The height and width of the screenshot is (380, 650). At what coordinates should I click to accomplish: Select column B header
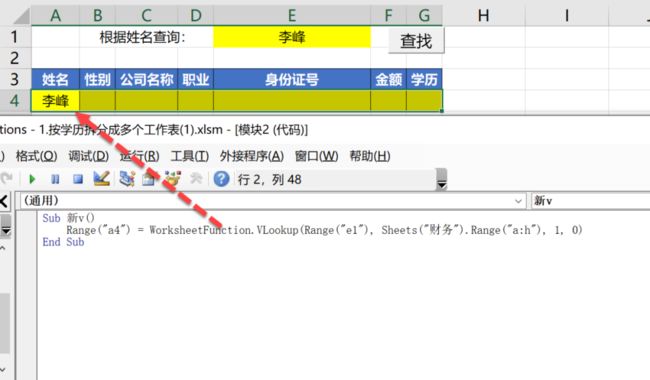tap(97, 15)
